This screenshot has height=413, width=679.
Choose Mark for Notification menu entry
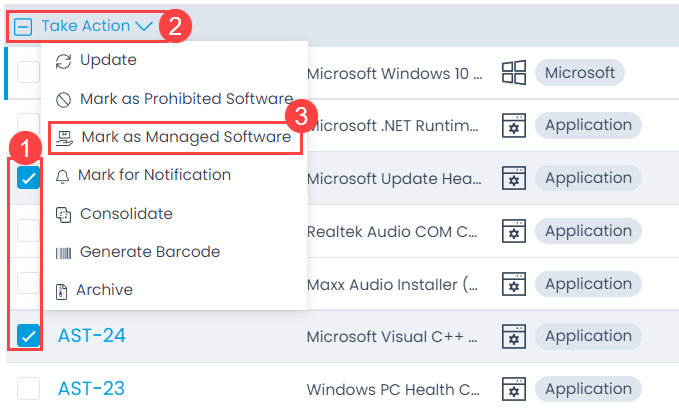[154, 175]
